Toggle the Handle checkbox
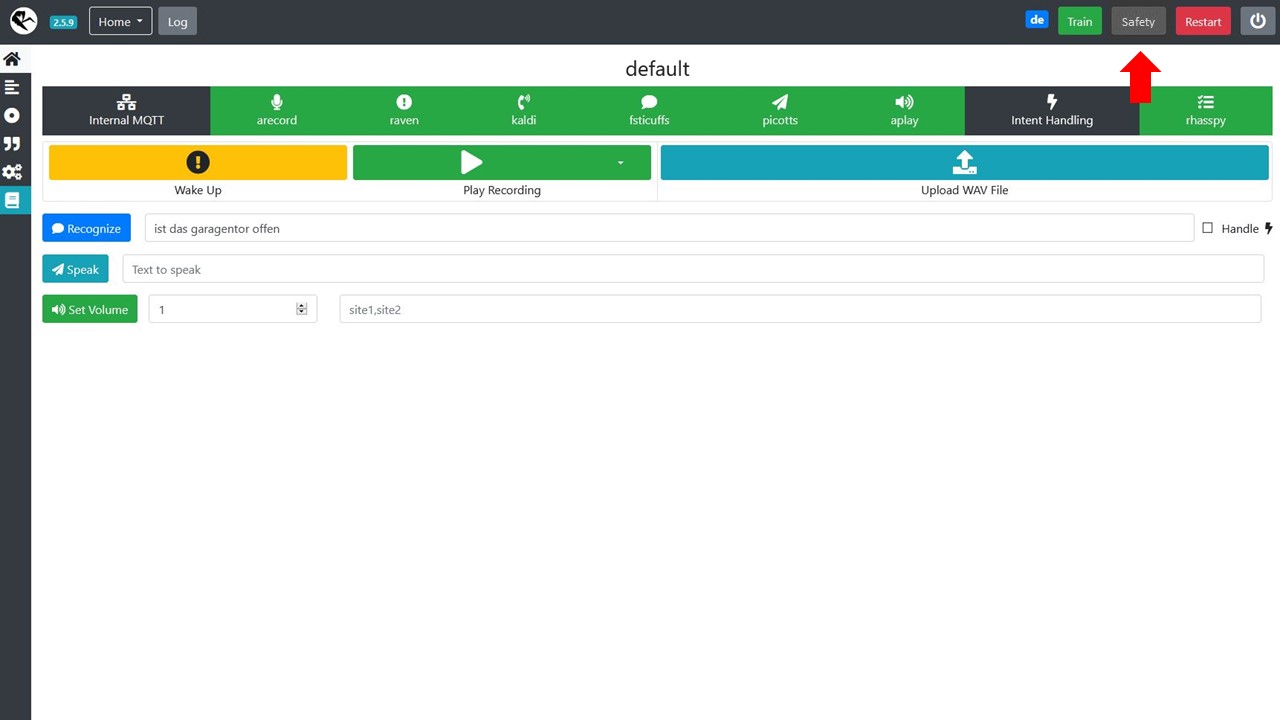 click(x=1207, y=228)
